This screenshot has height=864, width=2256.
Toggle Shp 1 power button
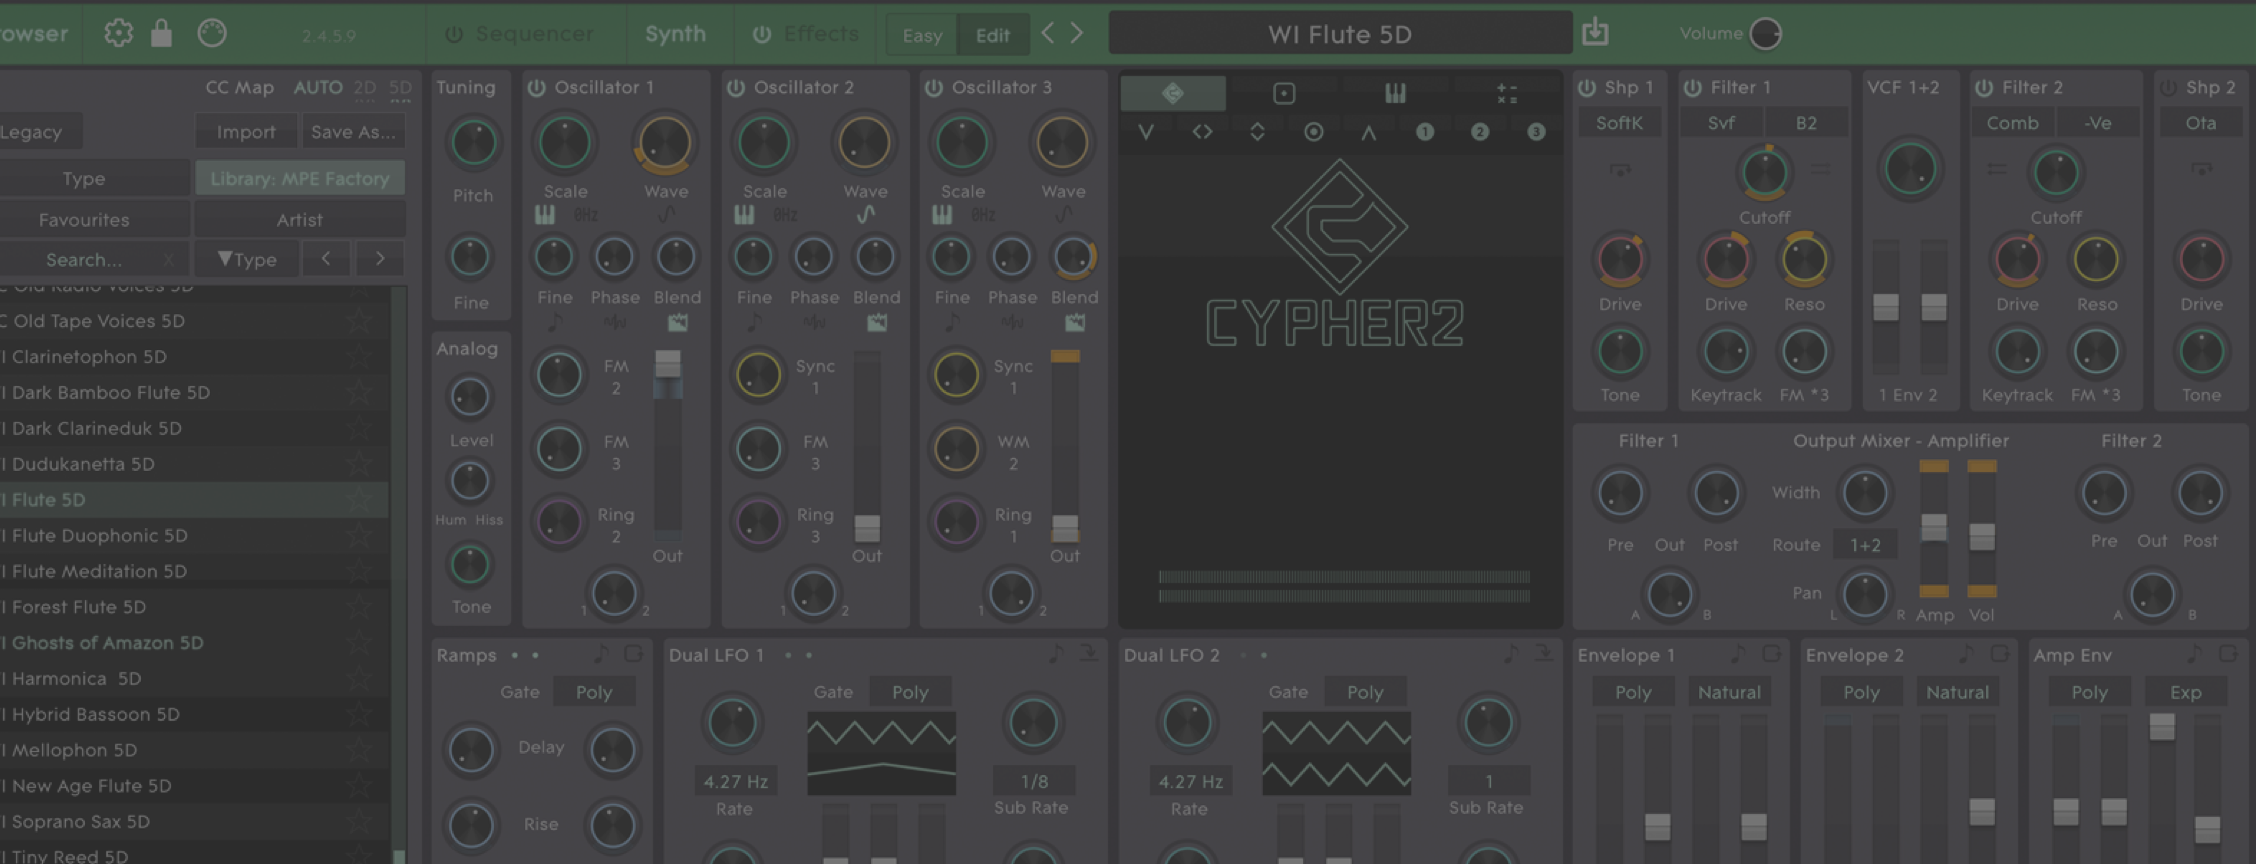pos(1587,87)
